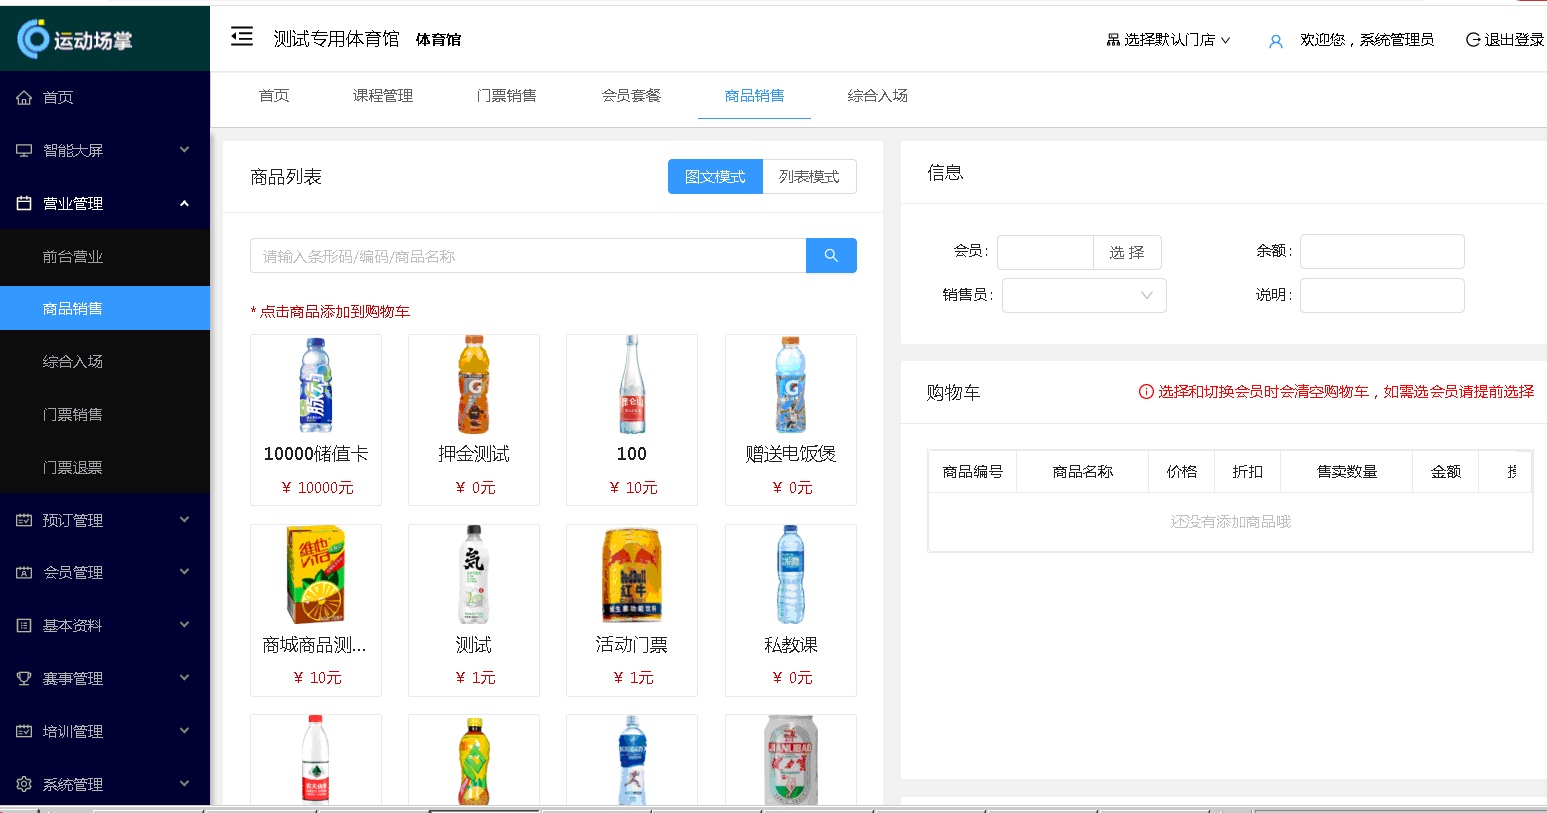This screenshot has height=813, width=1547.
Task: Add 押金测试 product to cart
Action: click(474, 420)
